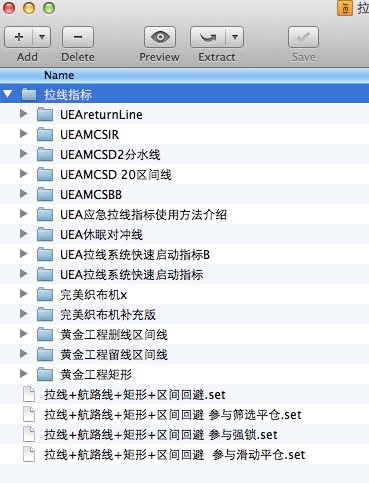Select the UEAMCSD 20区间线 row text
Screen dimensions: 369x483
[x=116, y=175]
